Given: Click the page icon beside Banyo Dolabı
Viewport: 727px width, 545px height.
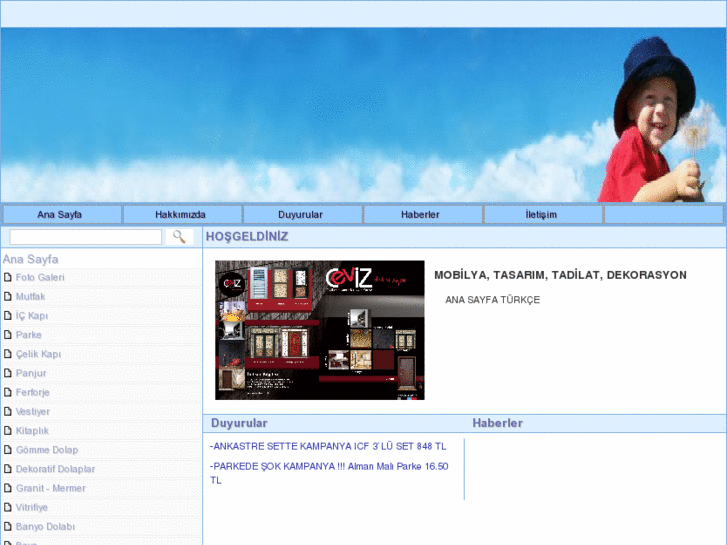Looking at the screenshot, I should coord(7,526).
